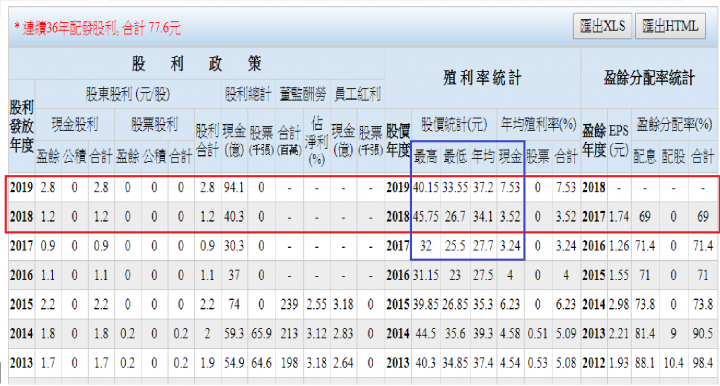
Task: Click the 員工紅利 header
Action: click(357, 95)
